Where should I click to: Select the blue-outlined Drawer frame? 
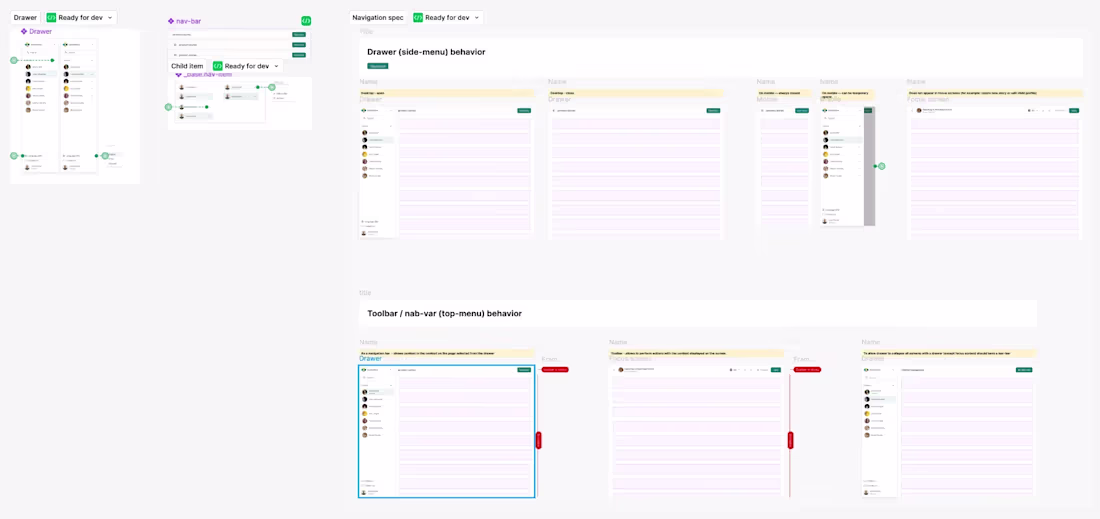(x=446, y=431)
